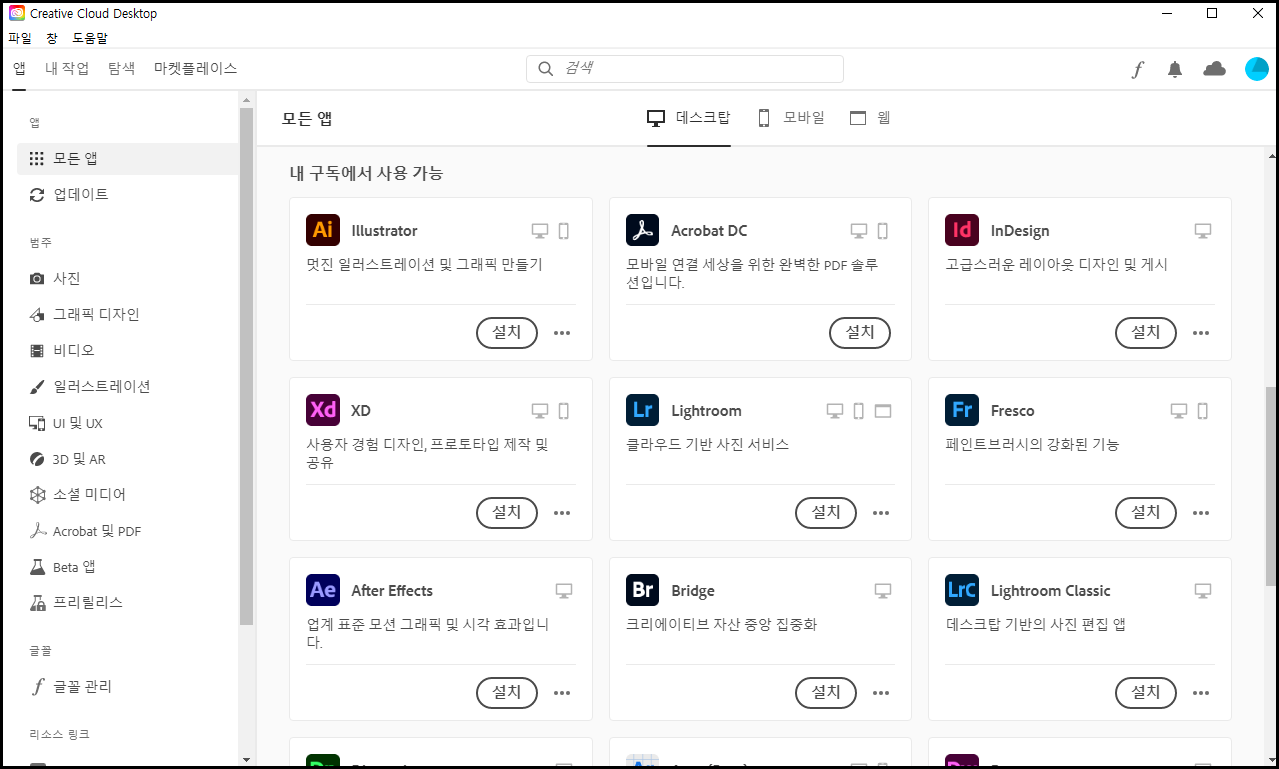Click the 검색 search field

coord(685,69)
